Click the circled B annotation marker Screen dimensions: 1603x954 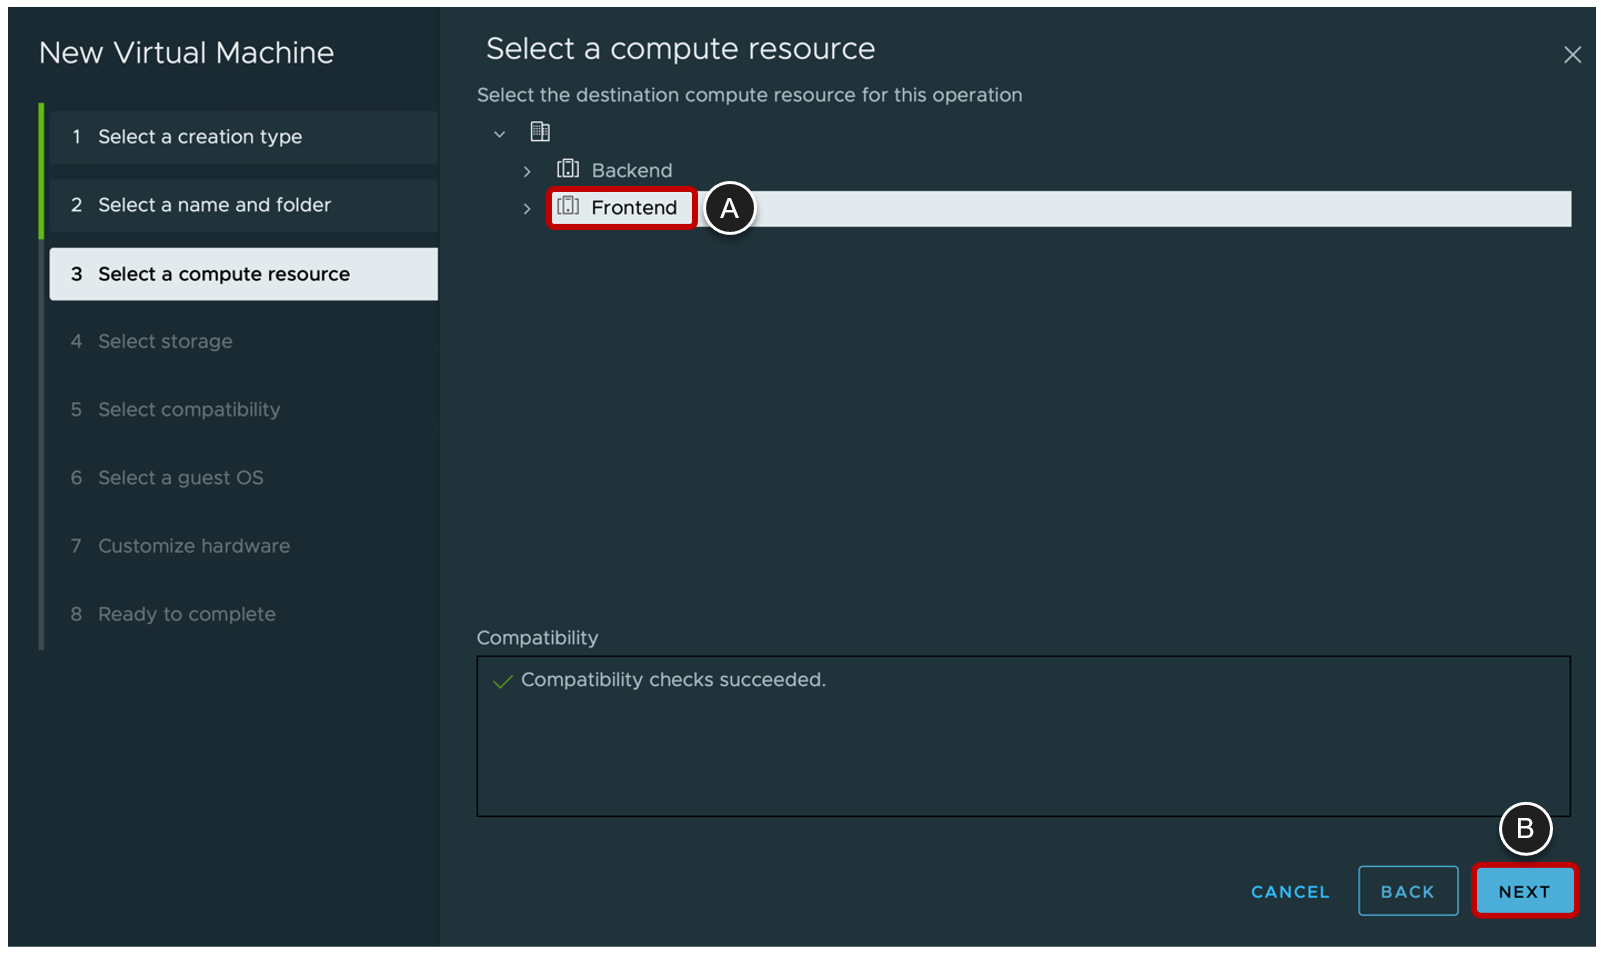(x=1527, y=829)
